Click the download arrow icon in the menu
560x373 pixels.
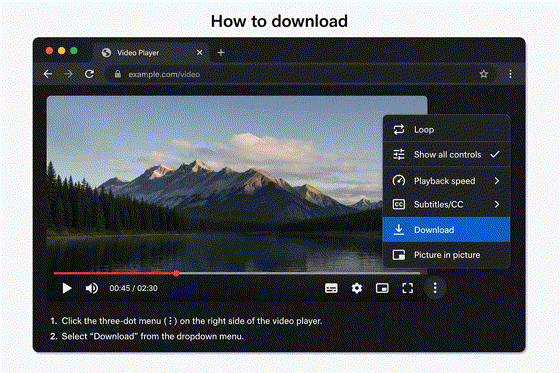[x=399, y=229]
